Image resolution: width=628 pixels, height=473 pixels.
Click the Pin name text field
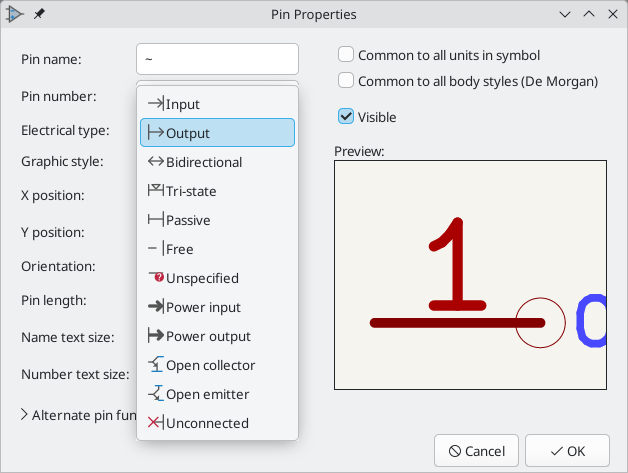(217, 59)
